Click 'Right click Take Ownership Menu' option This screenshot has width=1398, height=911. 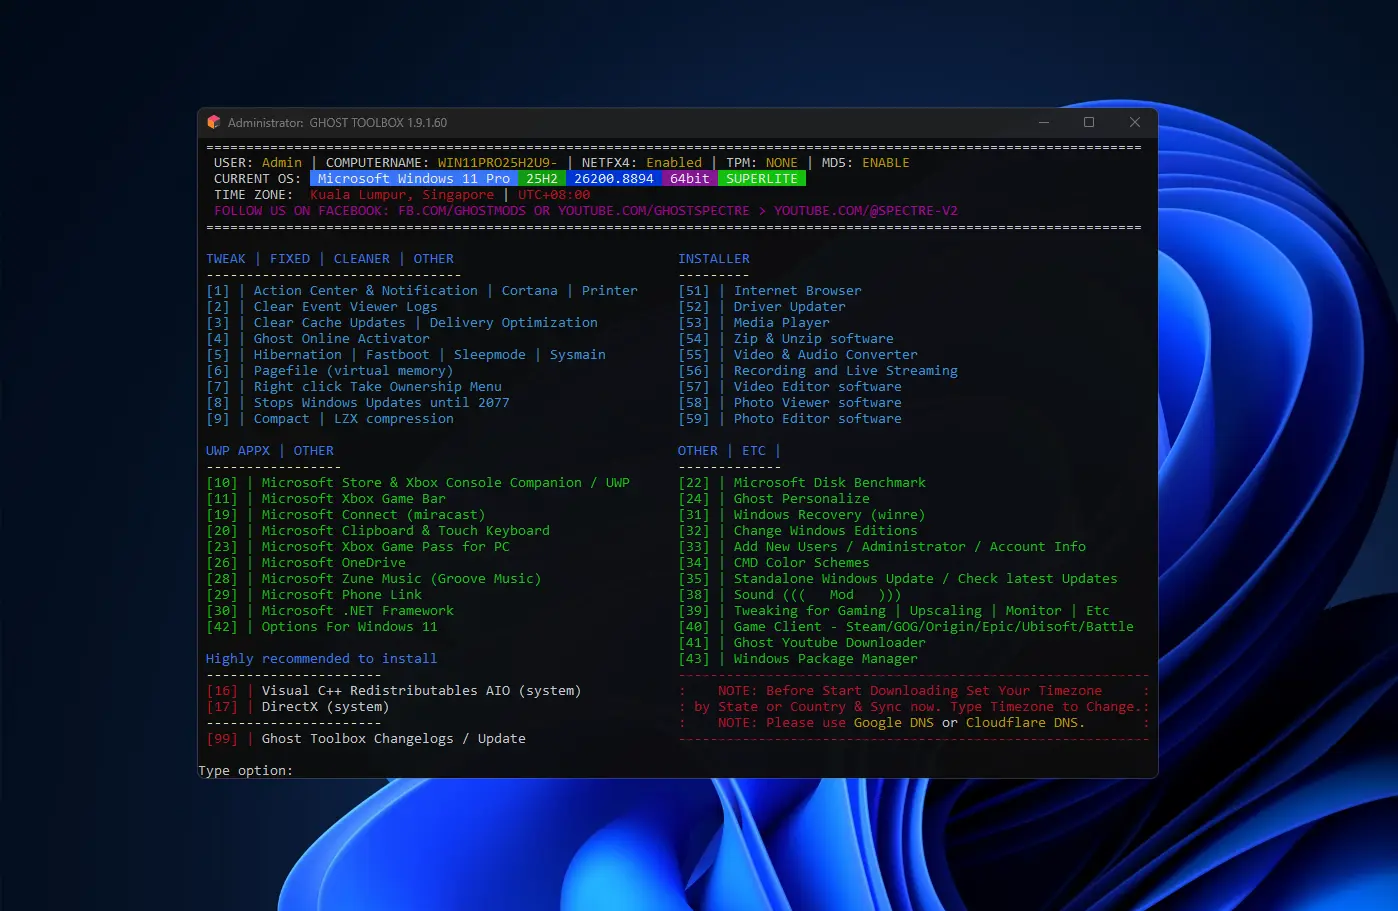pyautogui.click(x=378, y=387)
